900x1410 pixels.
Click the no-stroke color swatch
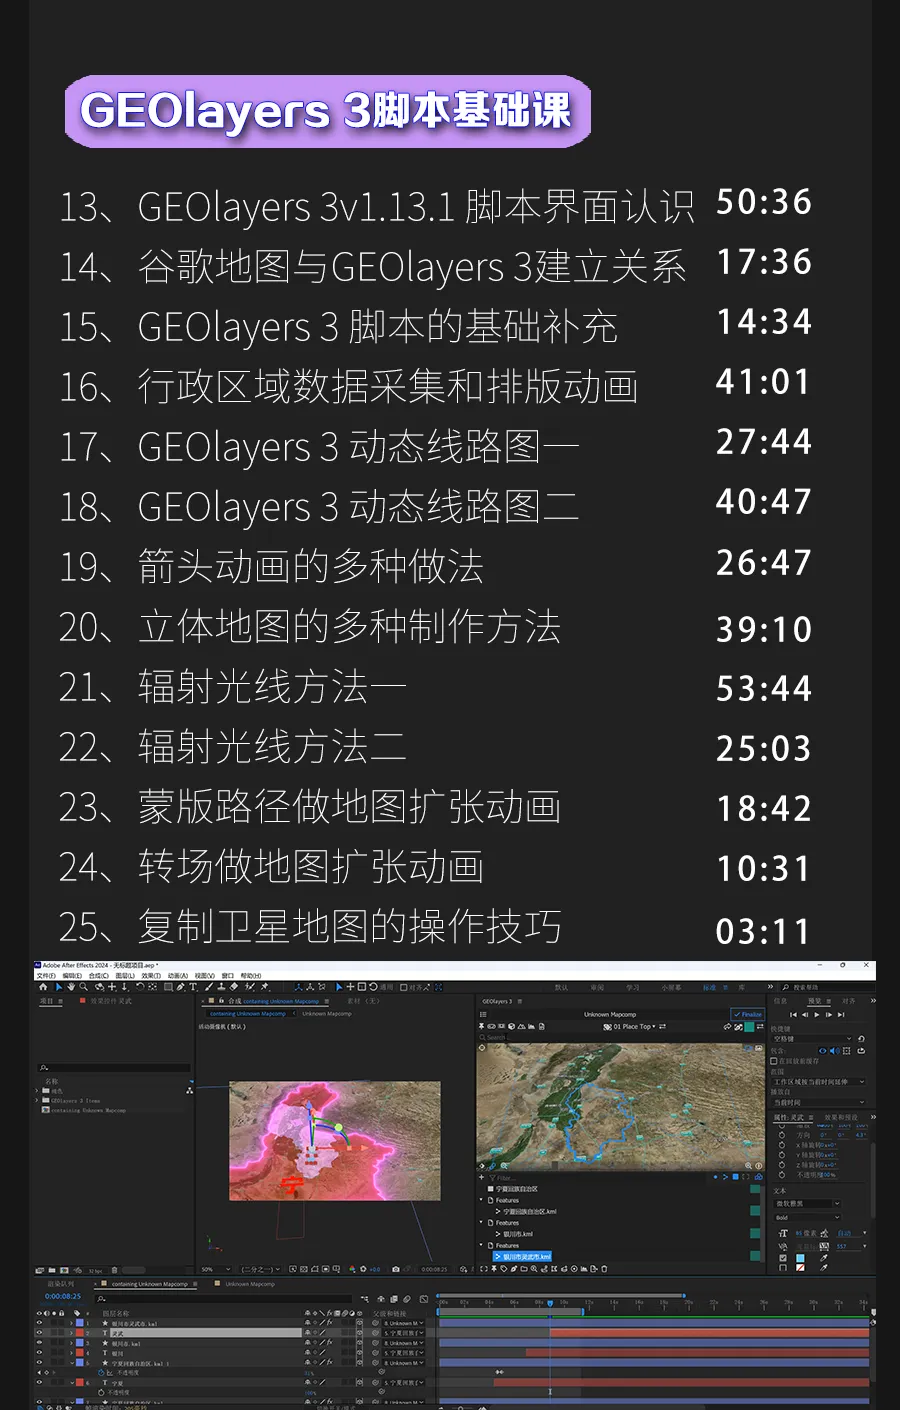(x=800, y=1268)
